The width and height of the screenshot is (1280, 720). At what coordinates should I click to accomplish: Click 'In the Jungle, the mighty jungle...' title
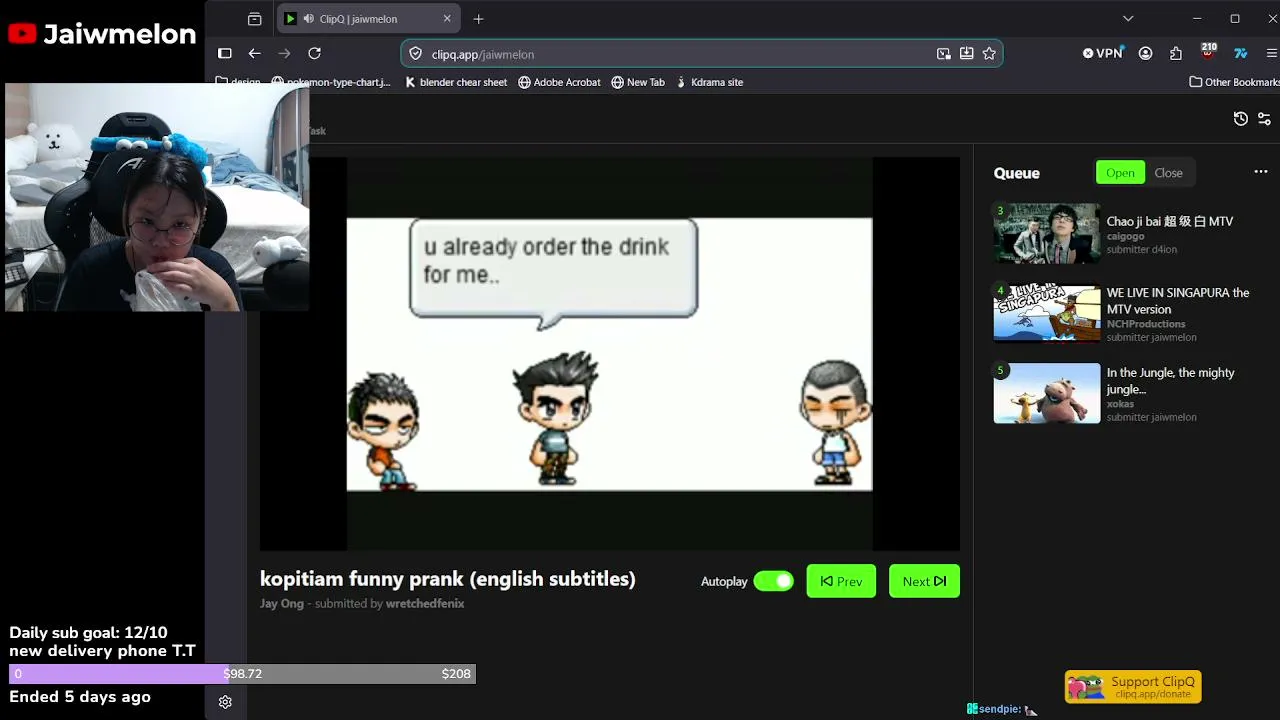coord(1170,381)
